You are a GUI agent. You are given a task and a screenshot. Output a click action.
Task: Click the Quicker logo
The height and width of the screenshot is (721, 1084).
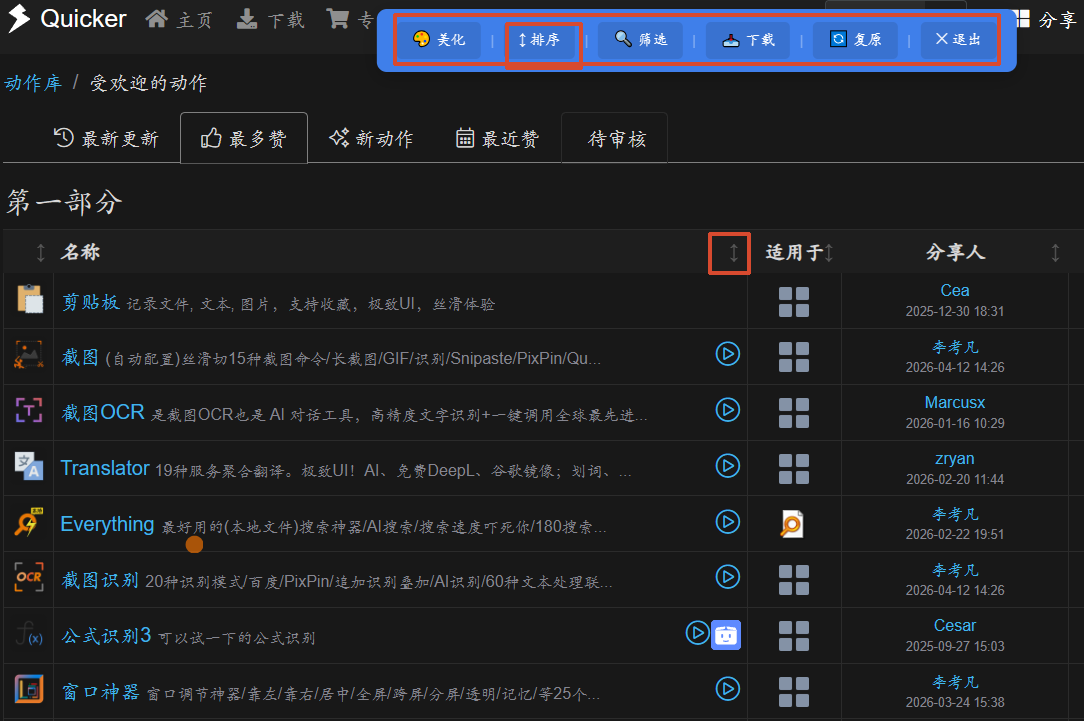(66, 19)
